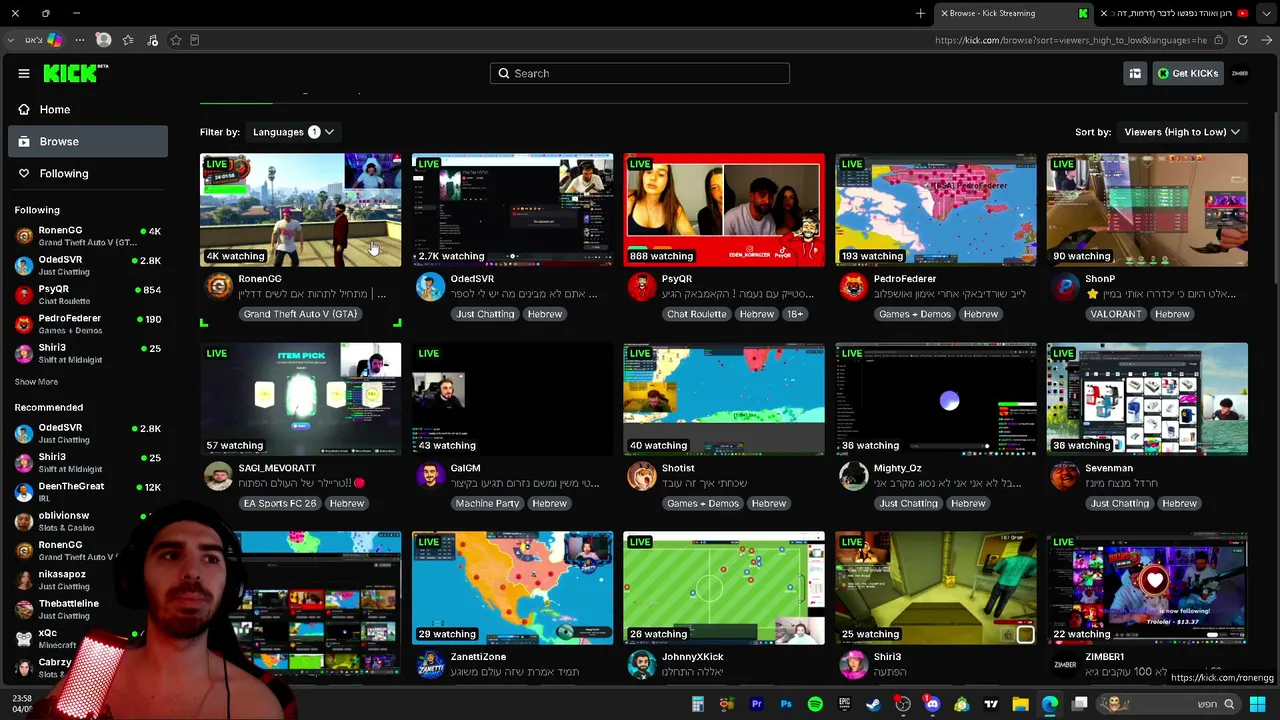1280x720 pixels.
Task: Open Photoshop from the taskbar
Action: (x=786, y=704)
